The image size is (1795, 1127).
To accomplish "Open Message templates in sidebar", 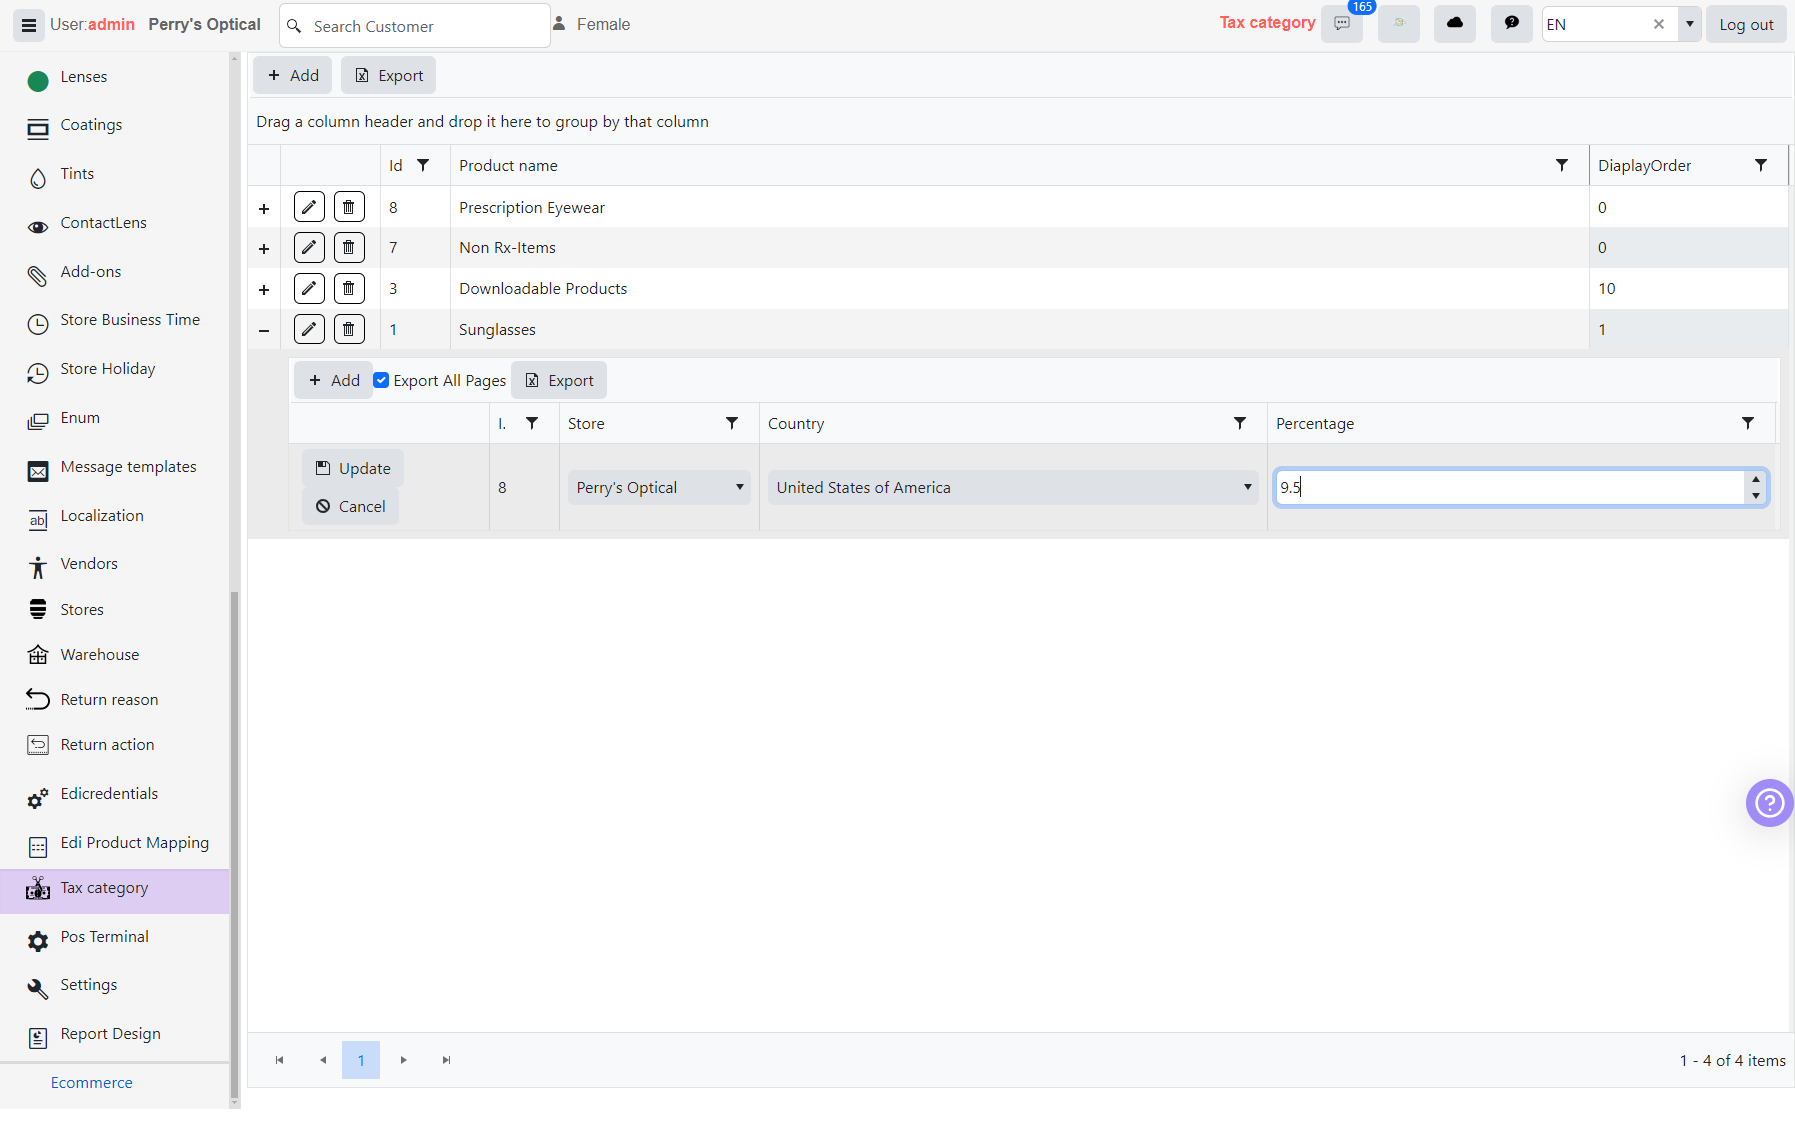I will pyautogui.click(x=128, y=467).
